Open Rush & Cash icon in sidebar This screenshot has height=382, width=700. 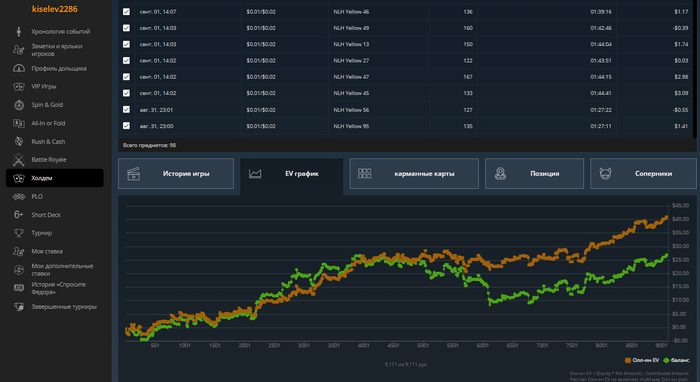tap(19, 141)
